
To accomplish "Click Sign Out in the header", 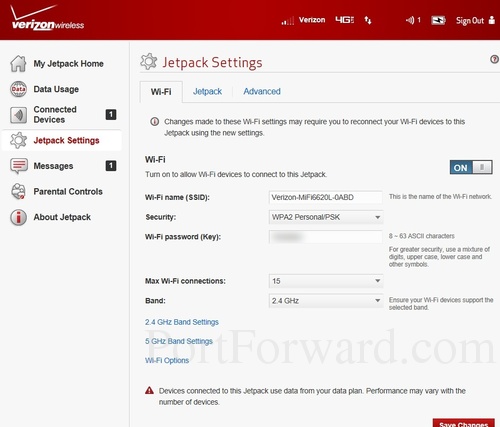I will [470, 21].
